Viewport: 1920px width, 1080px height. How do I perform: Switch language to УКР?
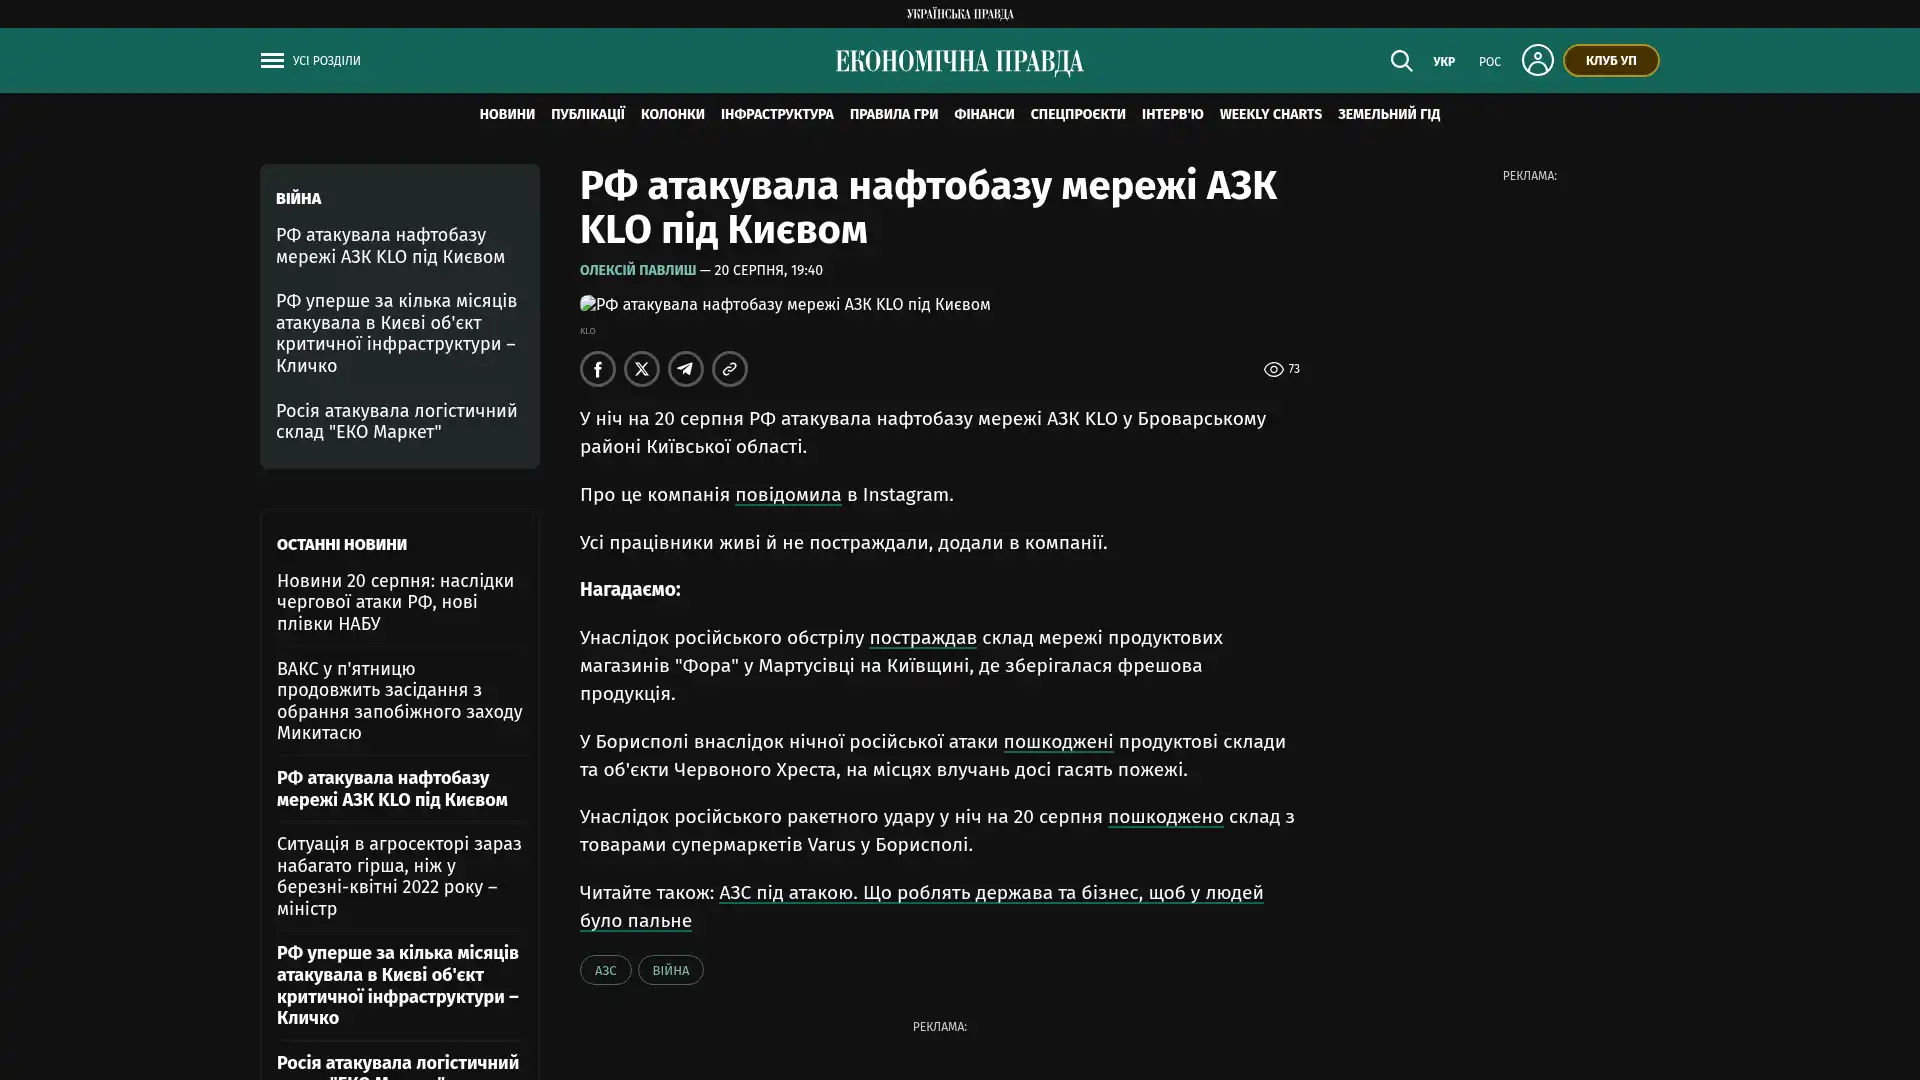pyautogui.click(x=1444, y=62)
